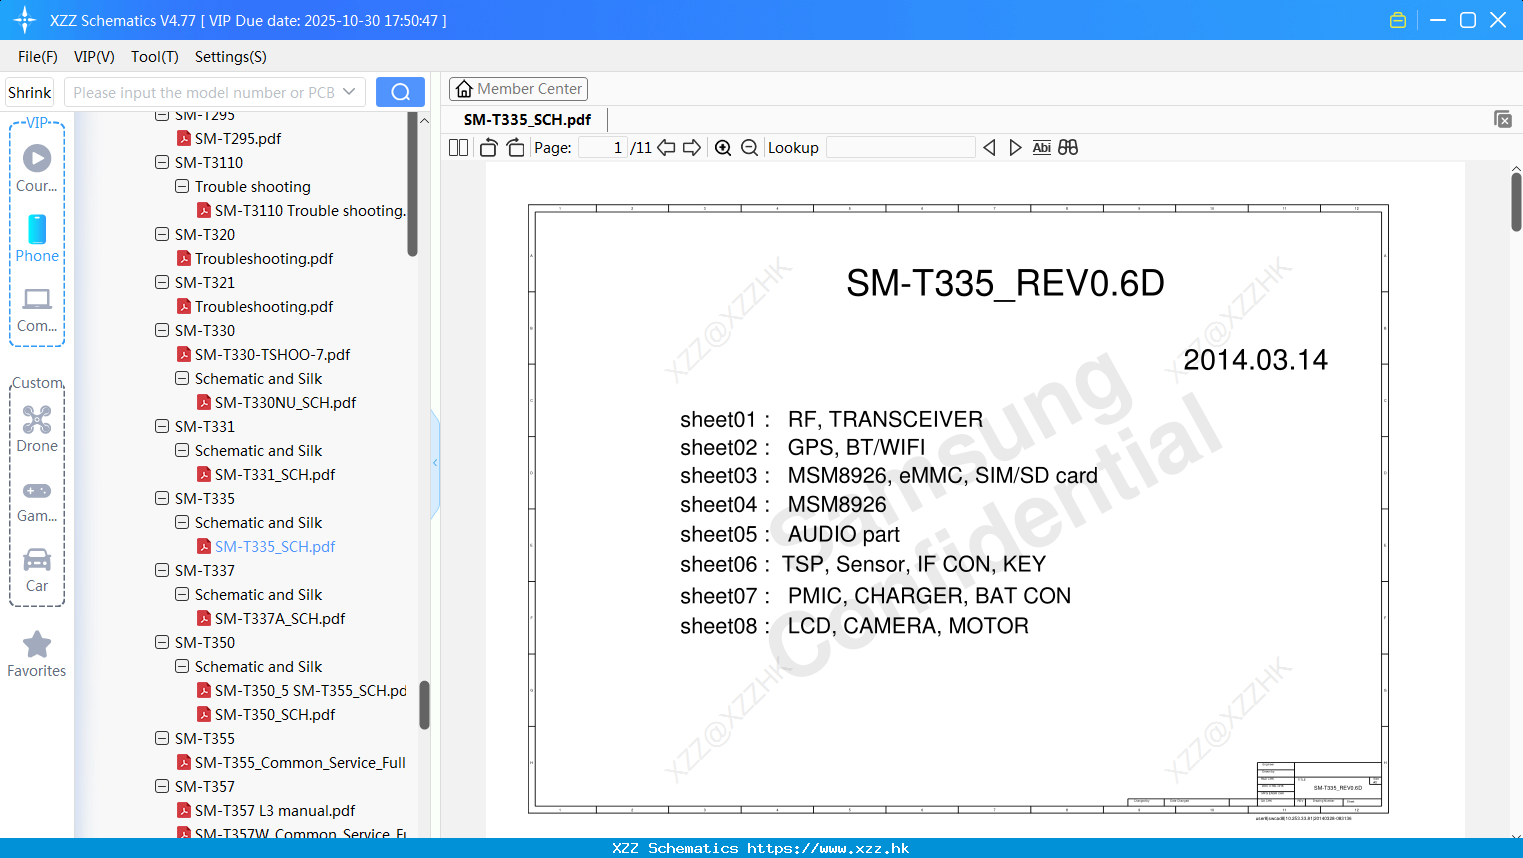Open SM-T330-TSHOO-7.pdf
This screenshot has width=1523, height=858.
pos(272,354)
